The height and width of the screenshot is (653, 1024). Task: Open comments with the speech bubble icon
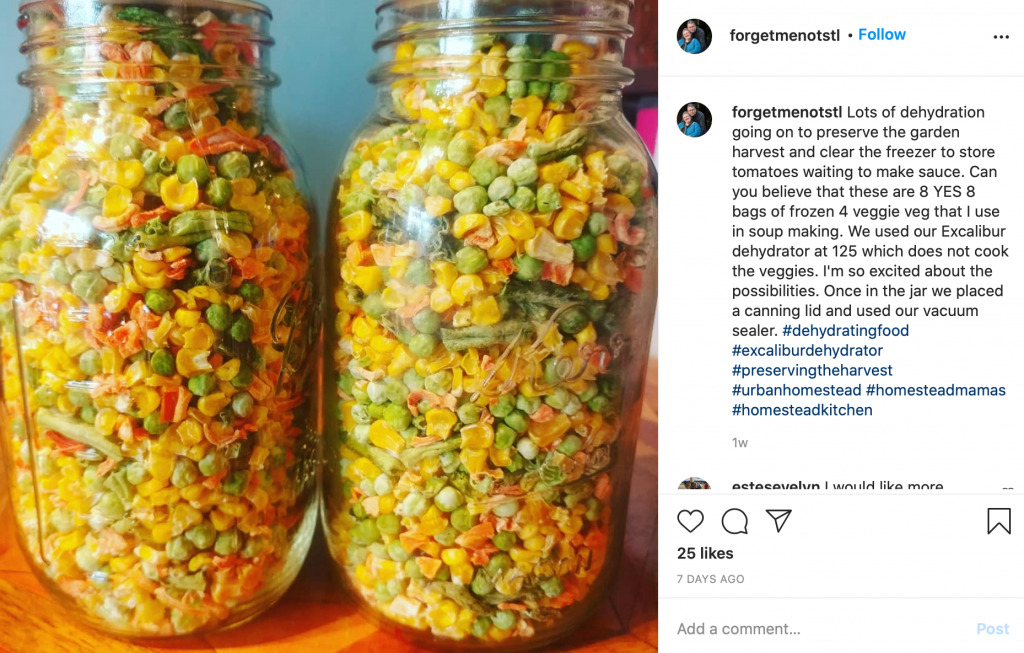point(735,521)
